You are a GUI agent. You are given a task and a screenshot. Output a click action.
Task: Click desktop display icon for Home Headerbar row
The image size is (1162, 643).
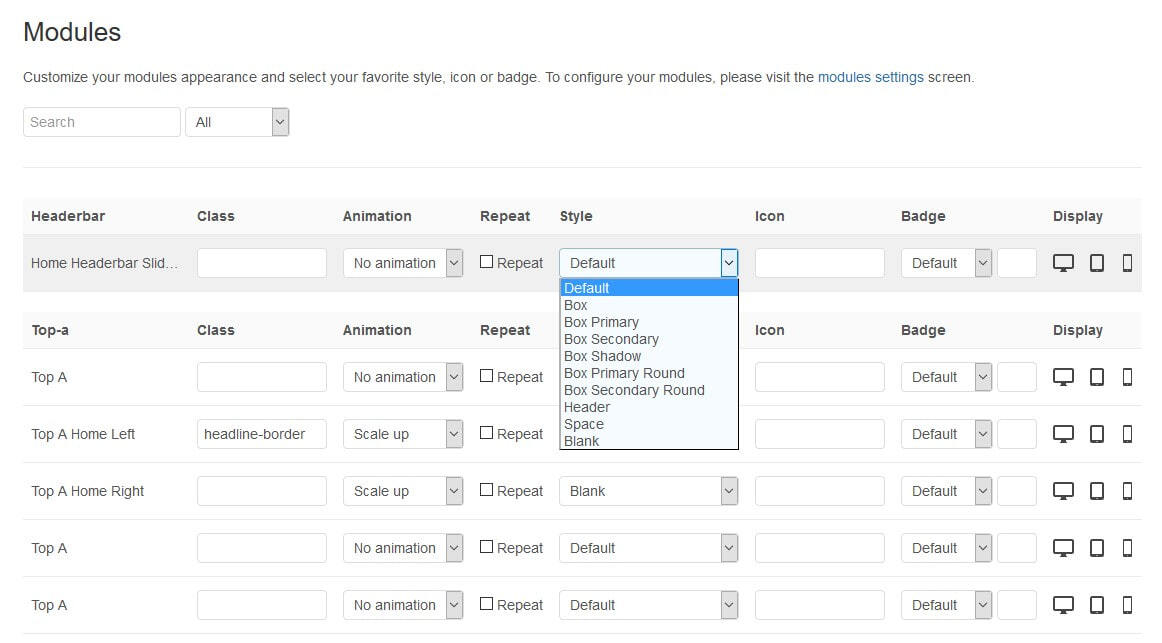[1063, 263]
